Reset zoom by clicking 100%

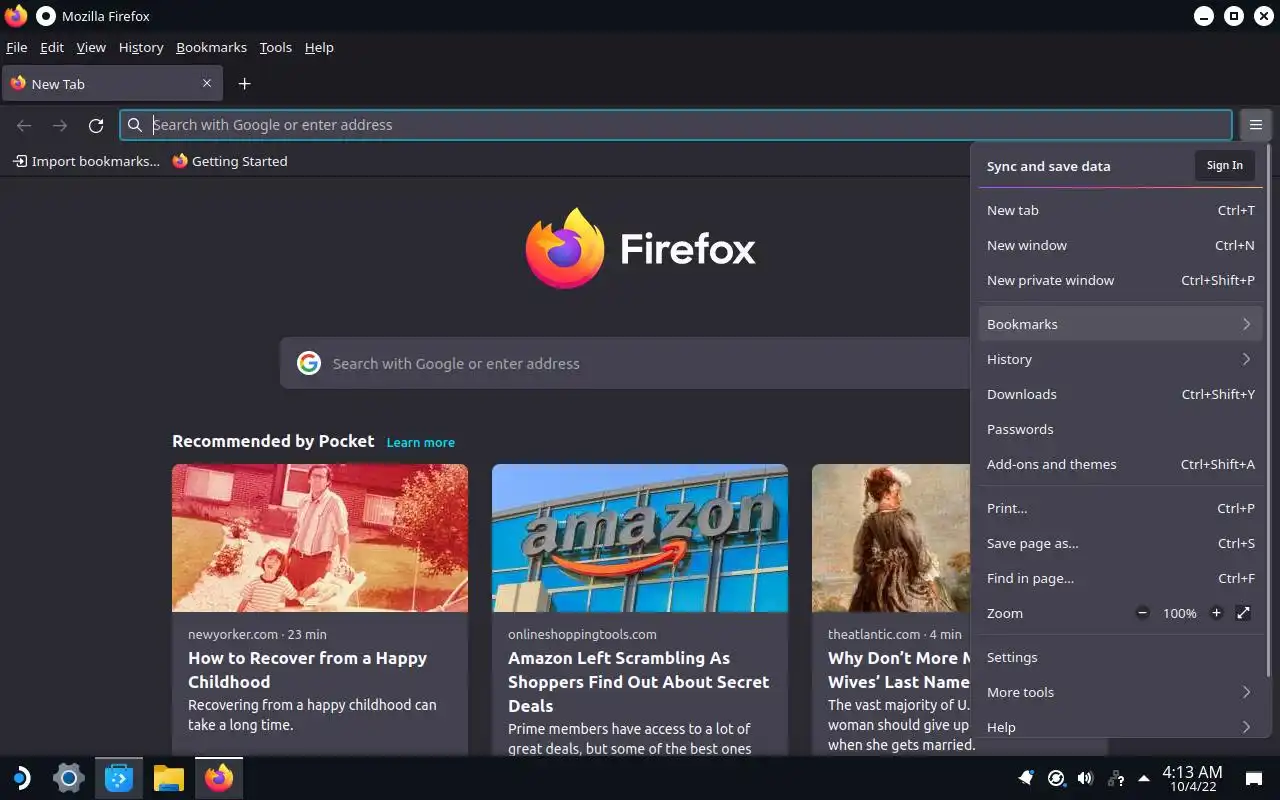coord(1180,613)
